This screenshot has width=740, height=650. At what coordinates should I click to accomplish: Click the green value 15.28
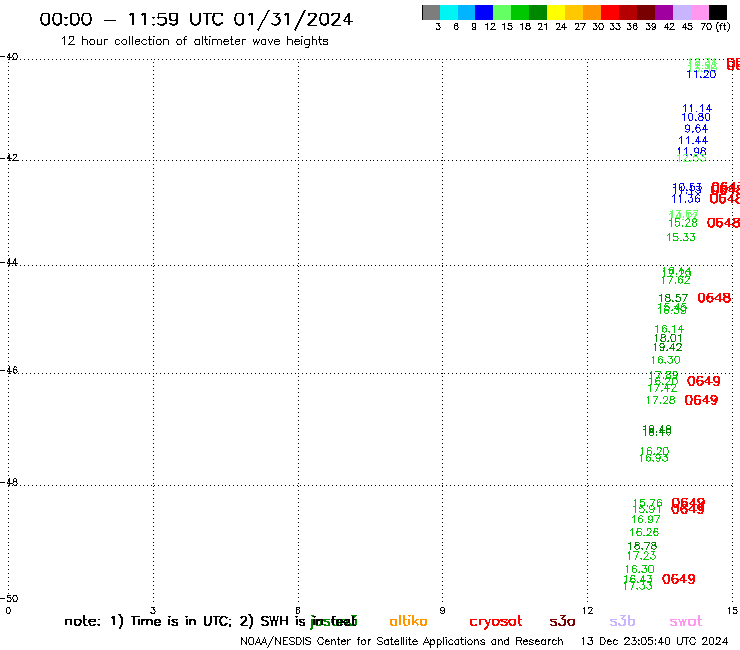[x=683, y=223]
